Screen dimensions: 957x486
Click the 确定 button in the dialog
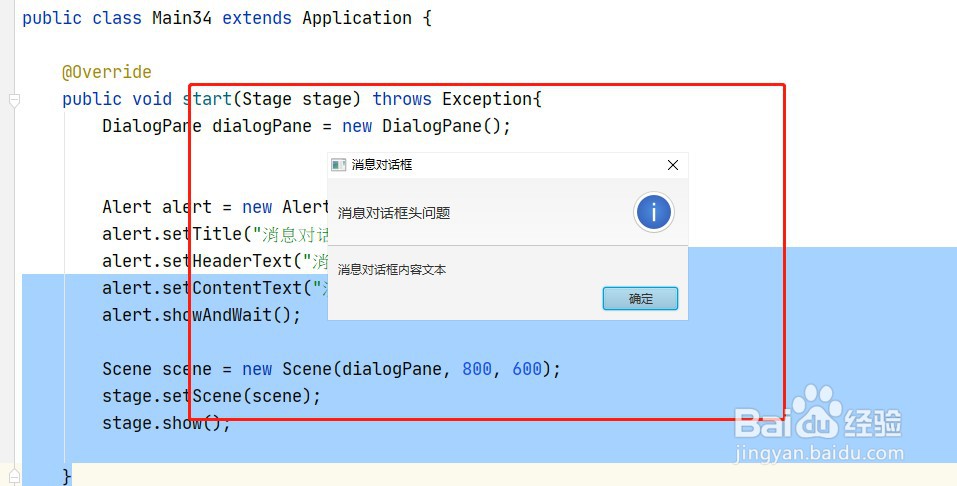[x=640, y=299]
